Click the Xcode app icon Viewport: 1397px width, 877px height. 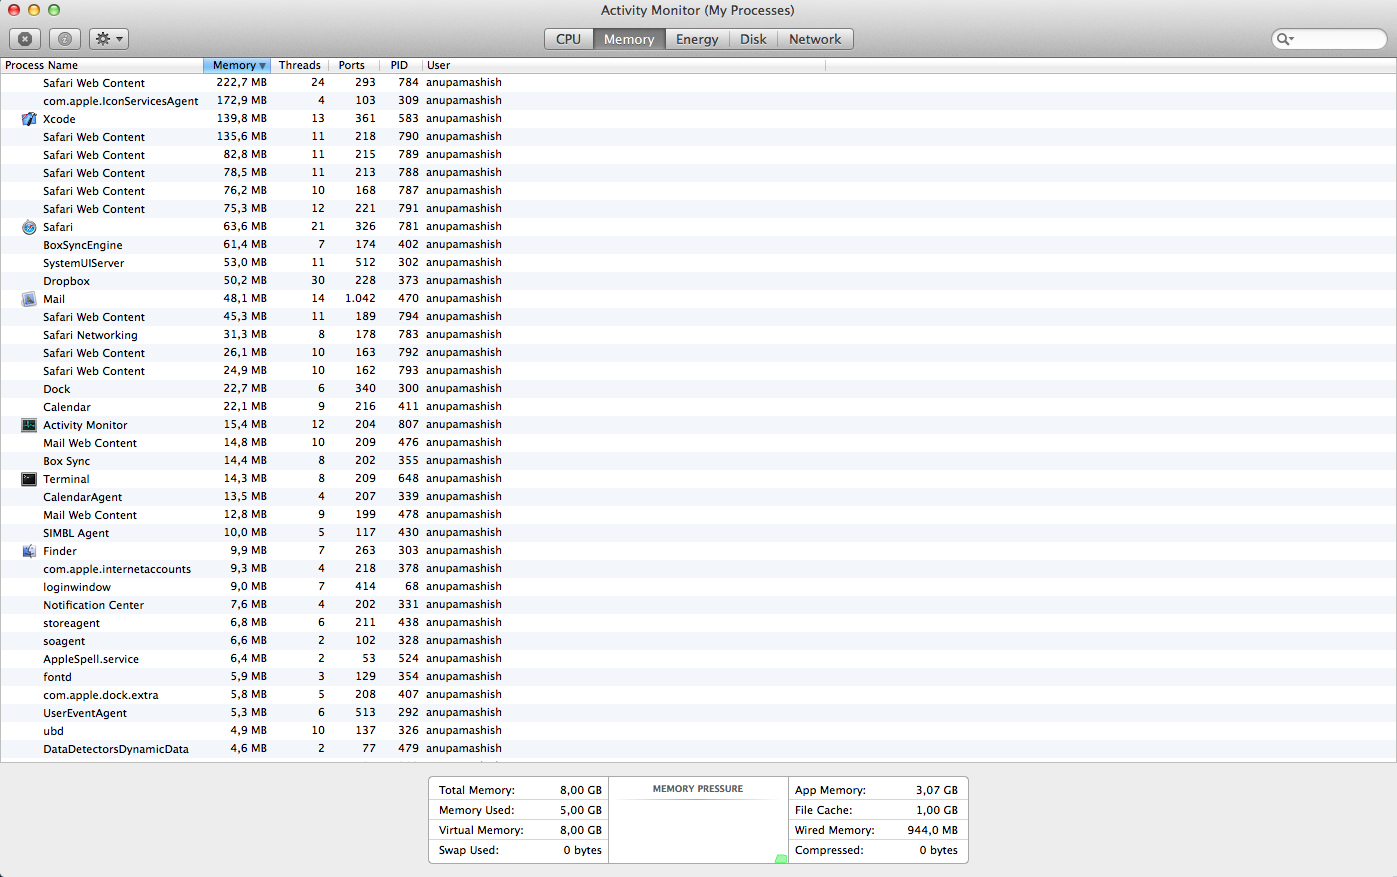29,119
